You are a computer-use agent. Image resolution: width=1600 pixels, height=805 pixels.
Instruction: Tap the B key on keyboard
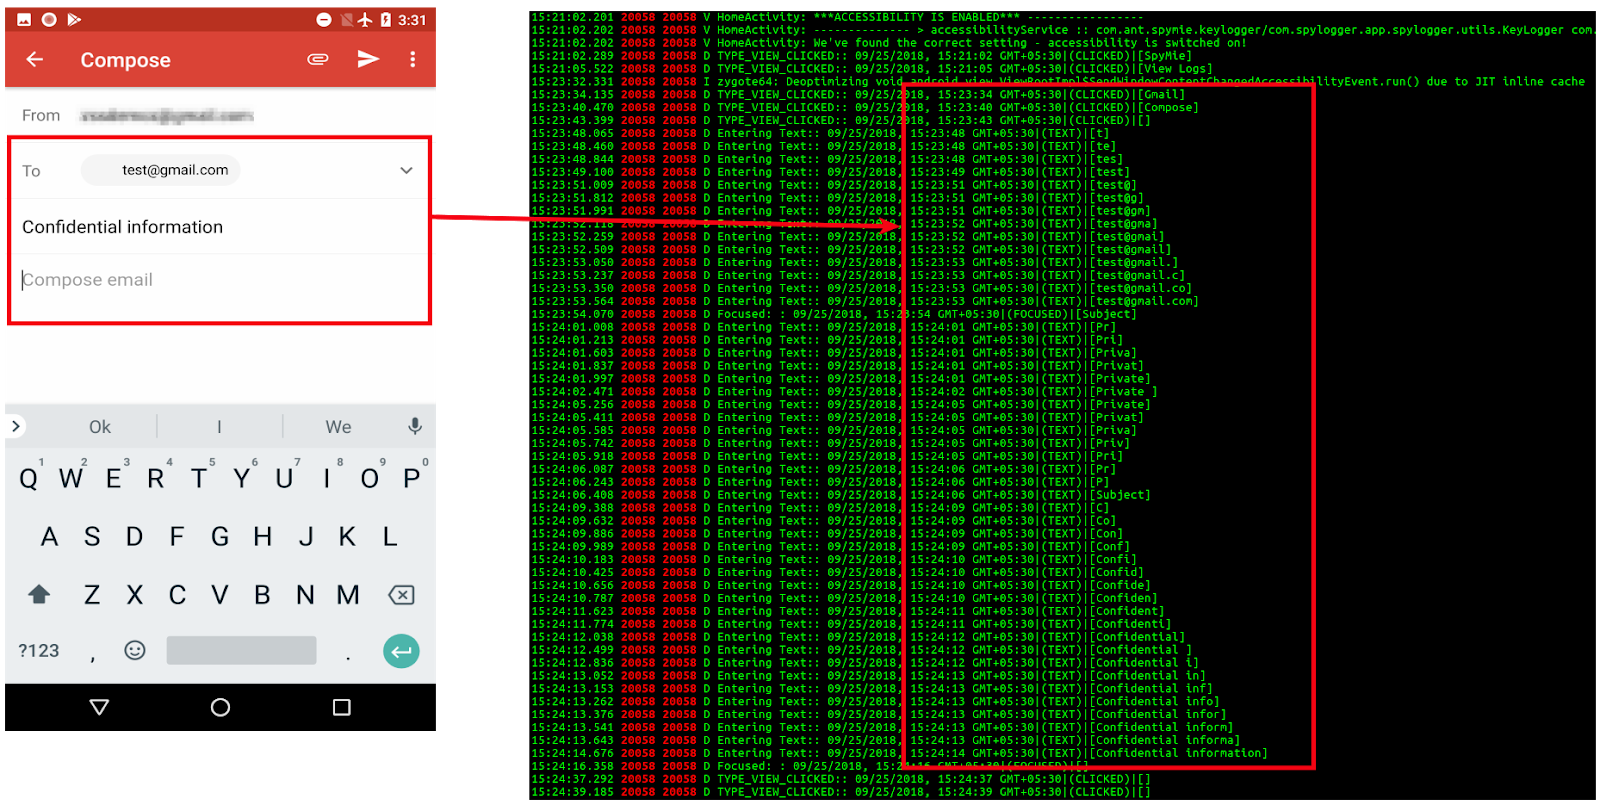tap(263, 595)
